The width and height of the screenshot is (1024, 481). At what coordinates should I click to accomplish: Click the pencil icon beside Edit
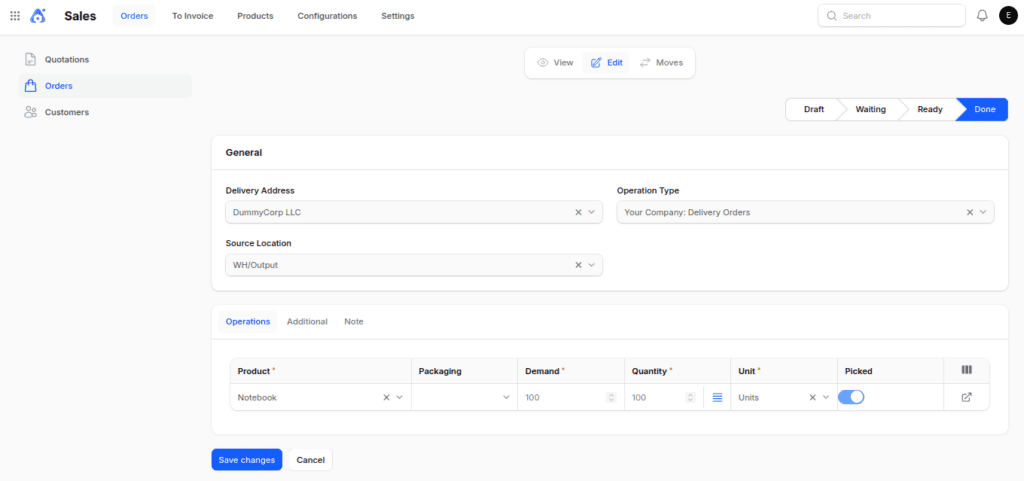tap(596, 63)
